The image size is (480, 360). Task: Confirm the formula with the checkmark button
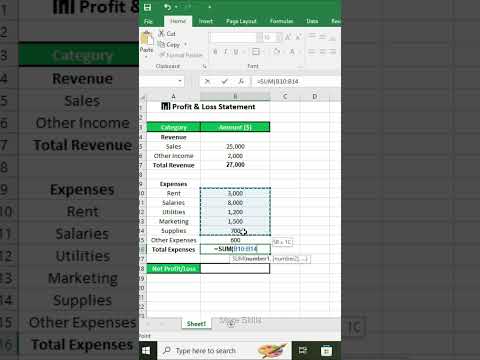tap(224, 81)
